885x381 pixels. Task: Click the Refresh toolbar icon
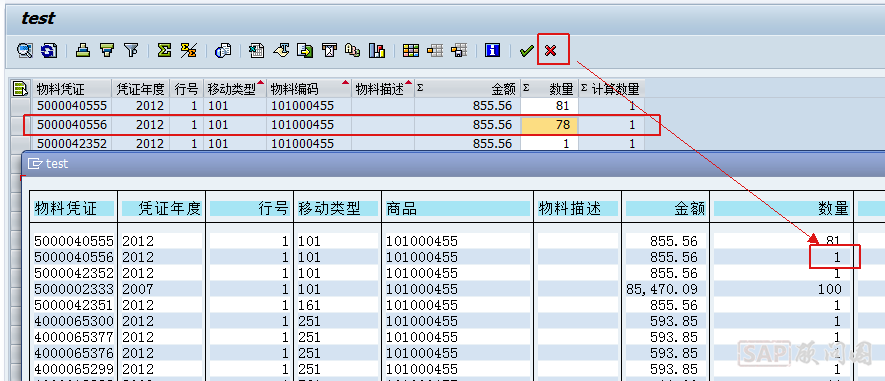[x=50, y=51]
